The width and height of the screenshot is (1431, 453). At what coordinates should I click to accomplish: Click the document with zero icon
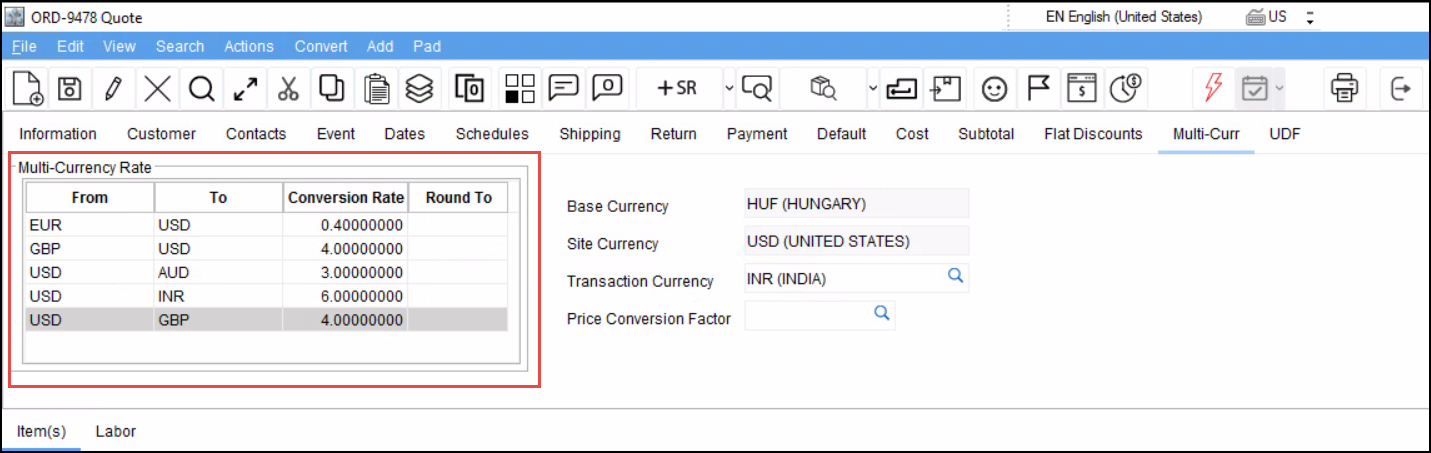[x=470, y=89]
